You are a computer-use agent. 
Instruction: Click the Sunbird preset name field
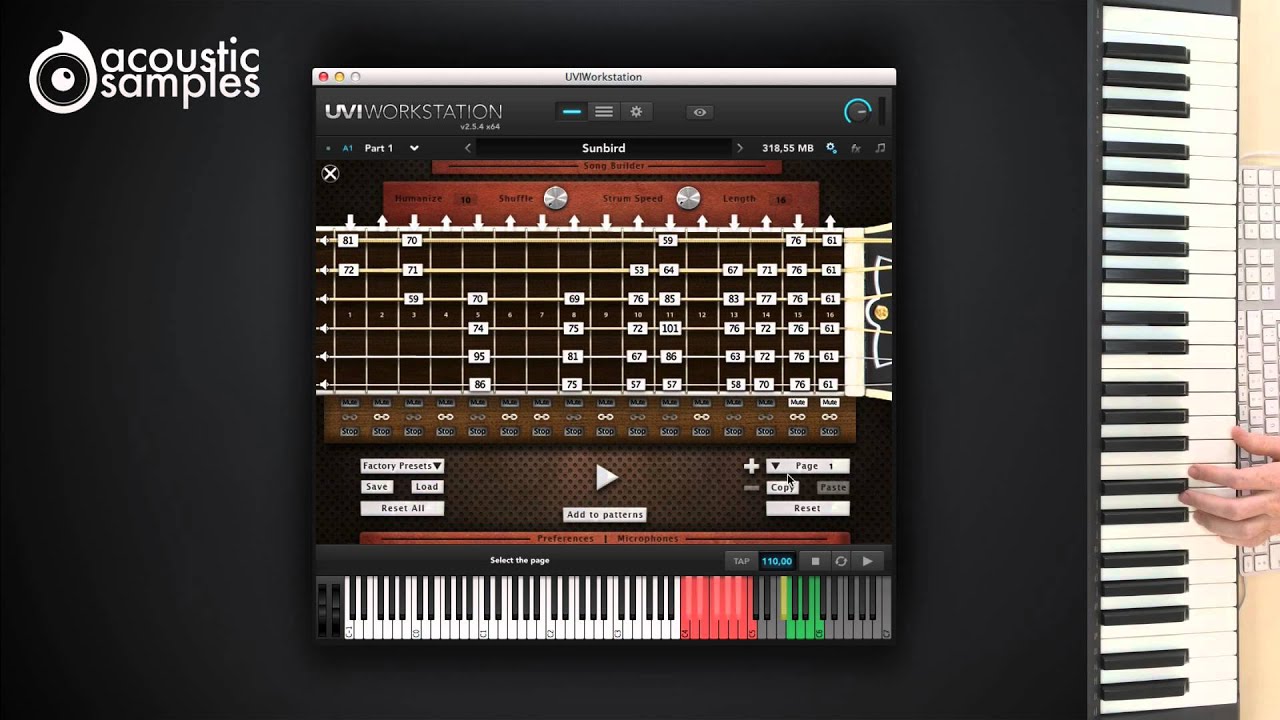click(x=604, y=148)
